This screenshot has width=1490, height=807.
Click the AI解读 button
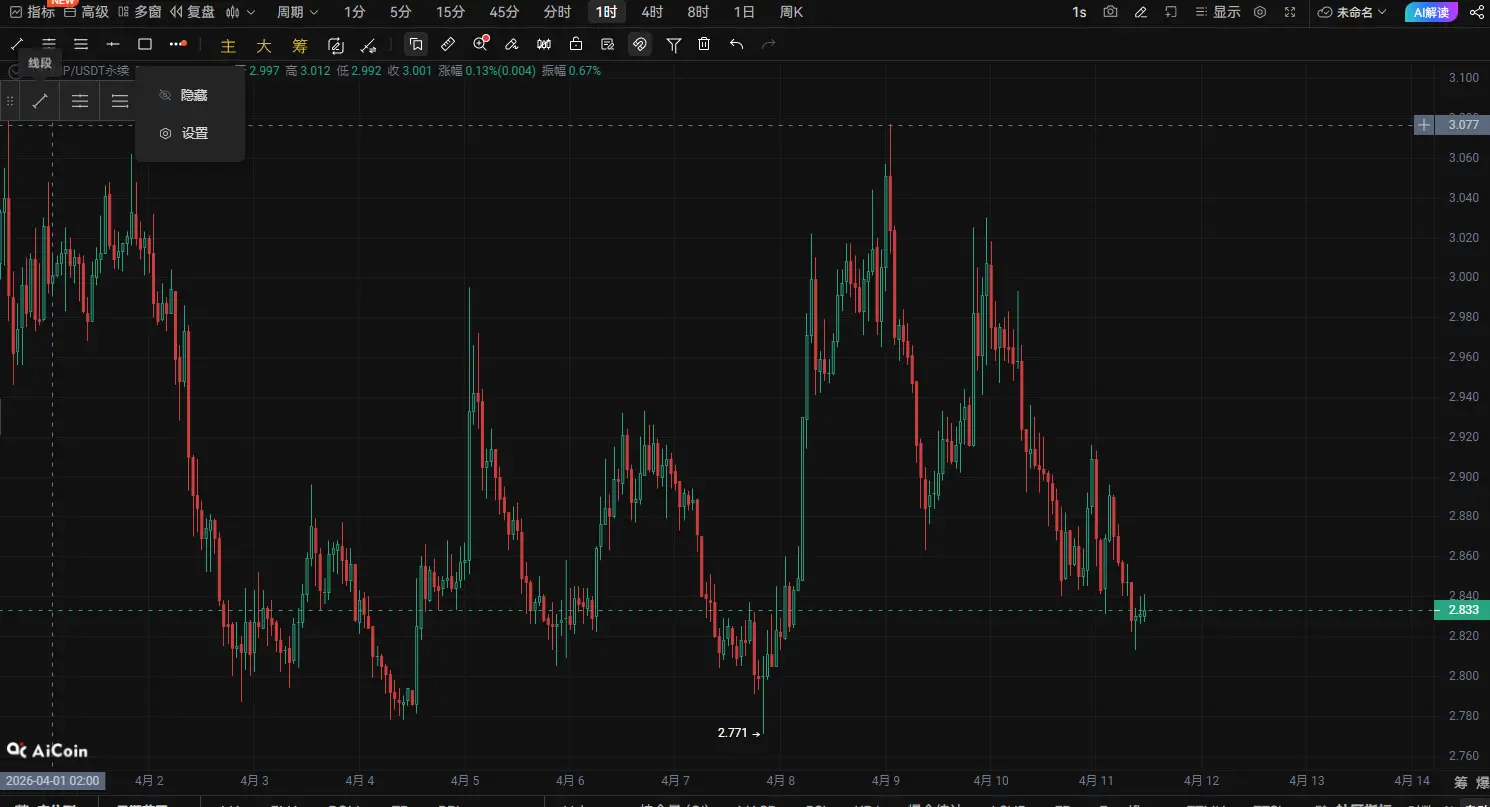coord(1431,12)
